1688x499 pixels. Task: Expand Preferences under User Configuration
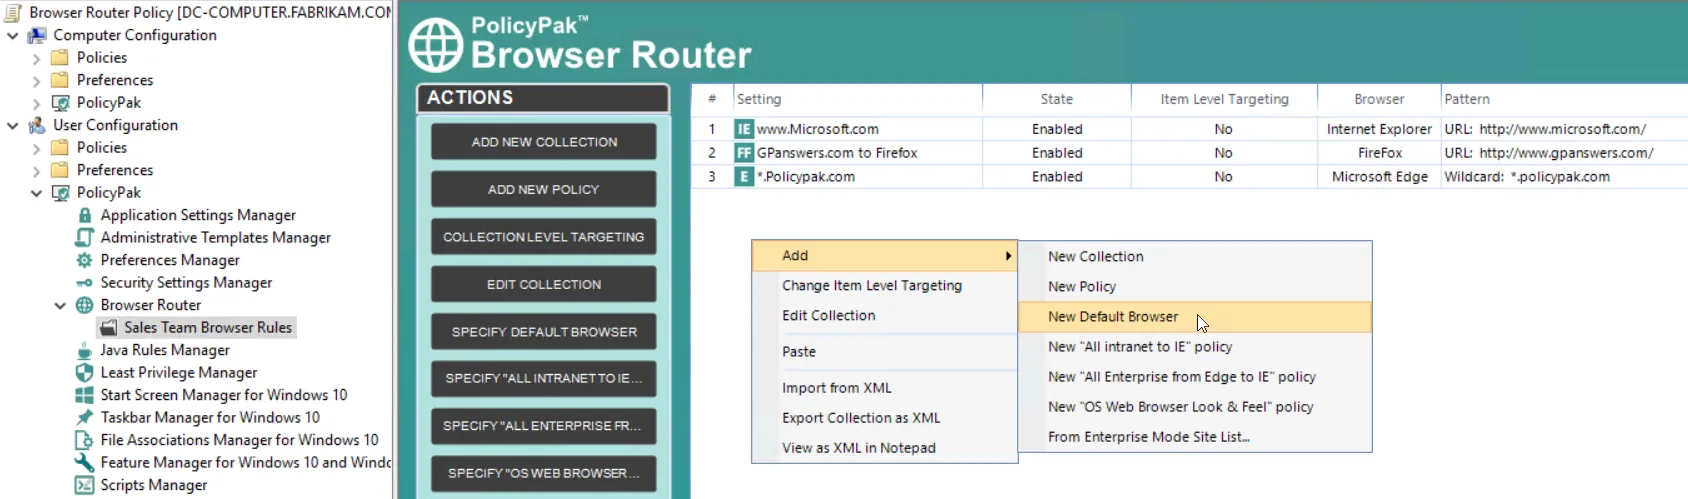(x=37, y=171)
